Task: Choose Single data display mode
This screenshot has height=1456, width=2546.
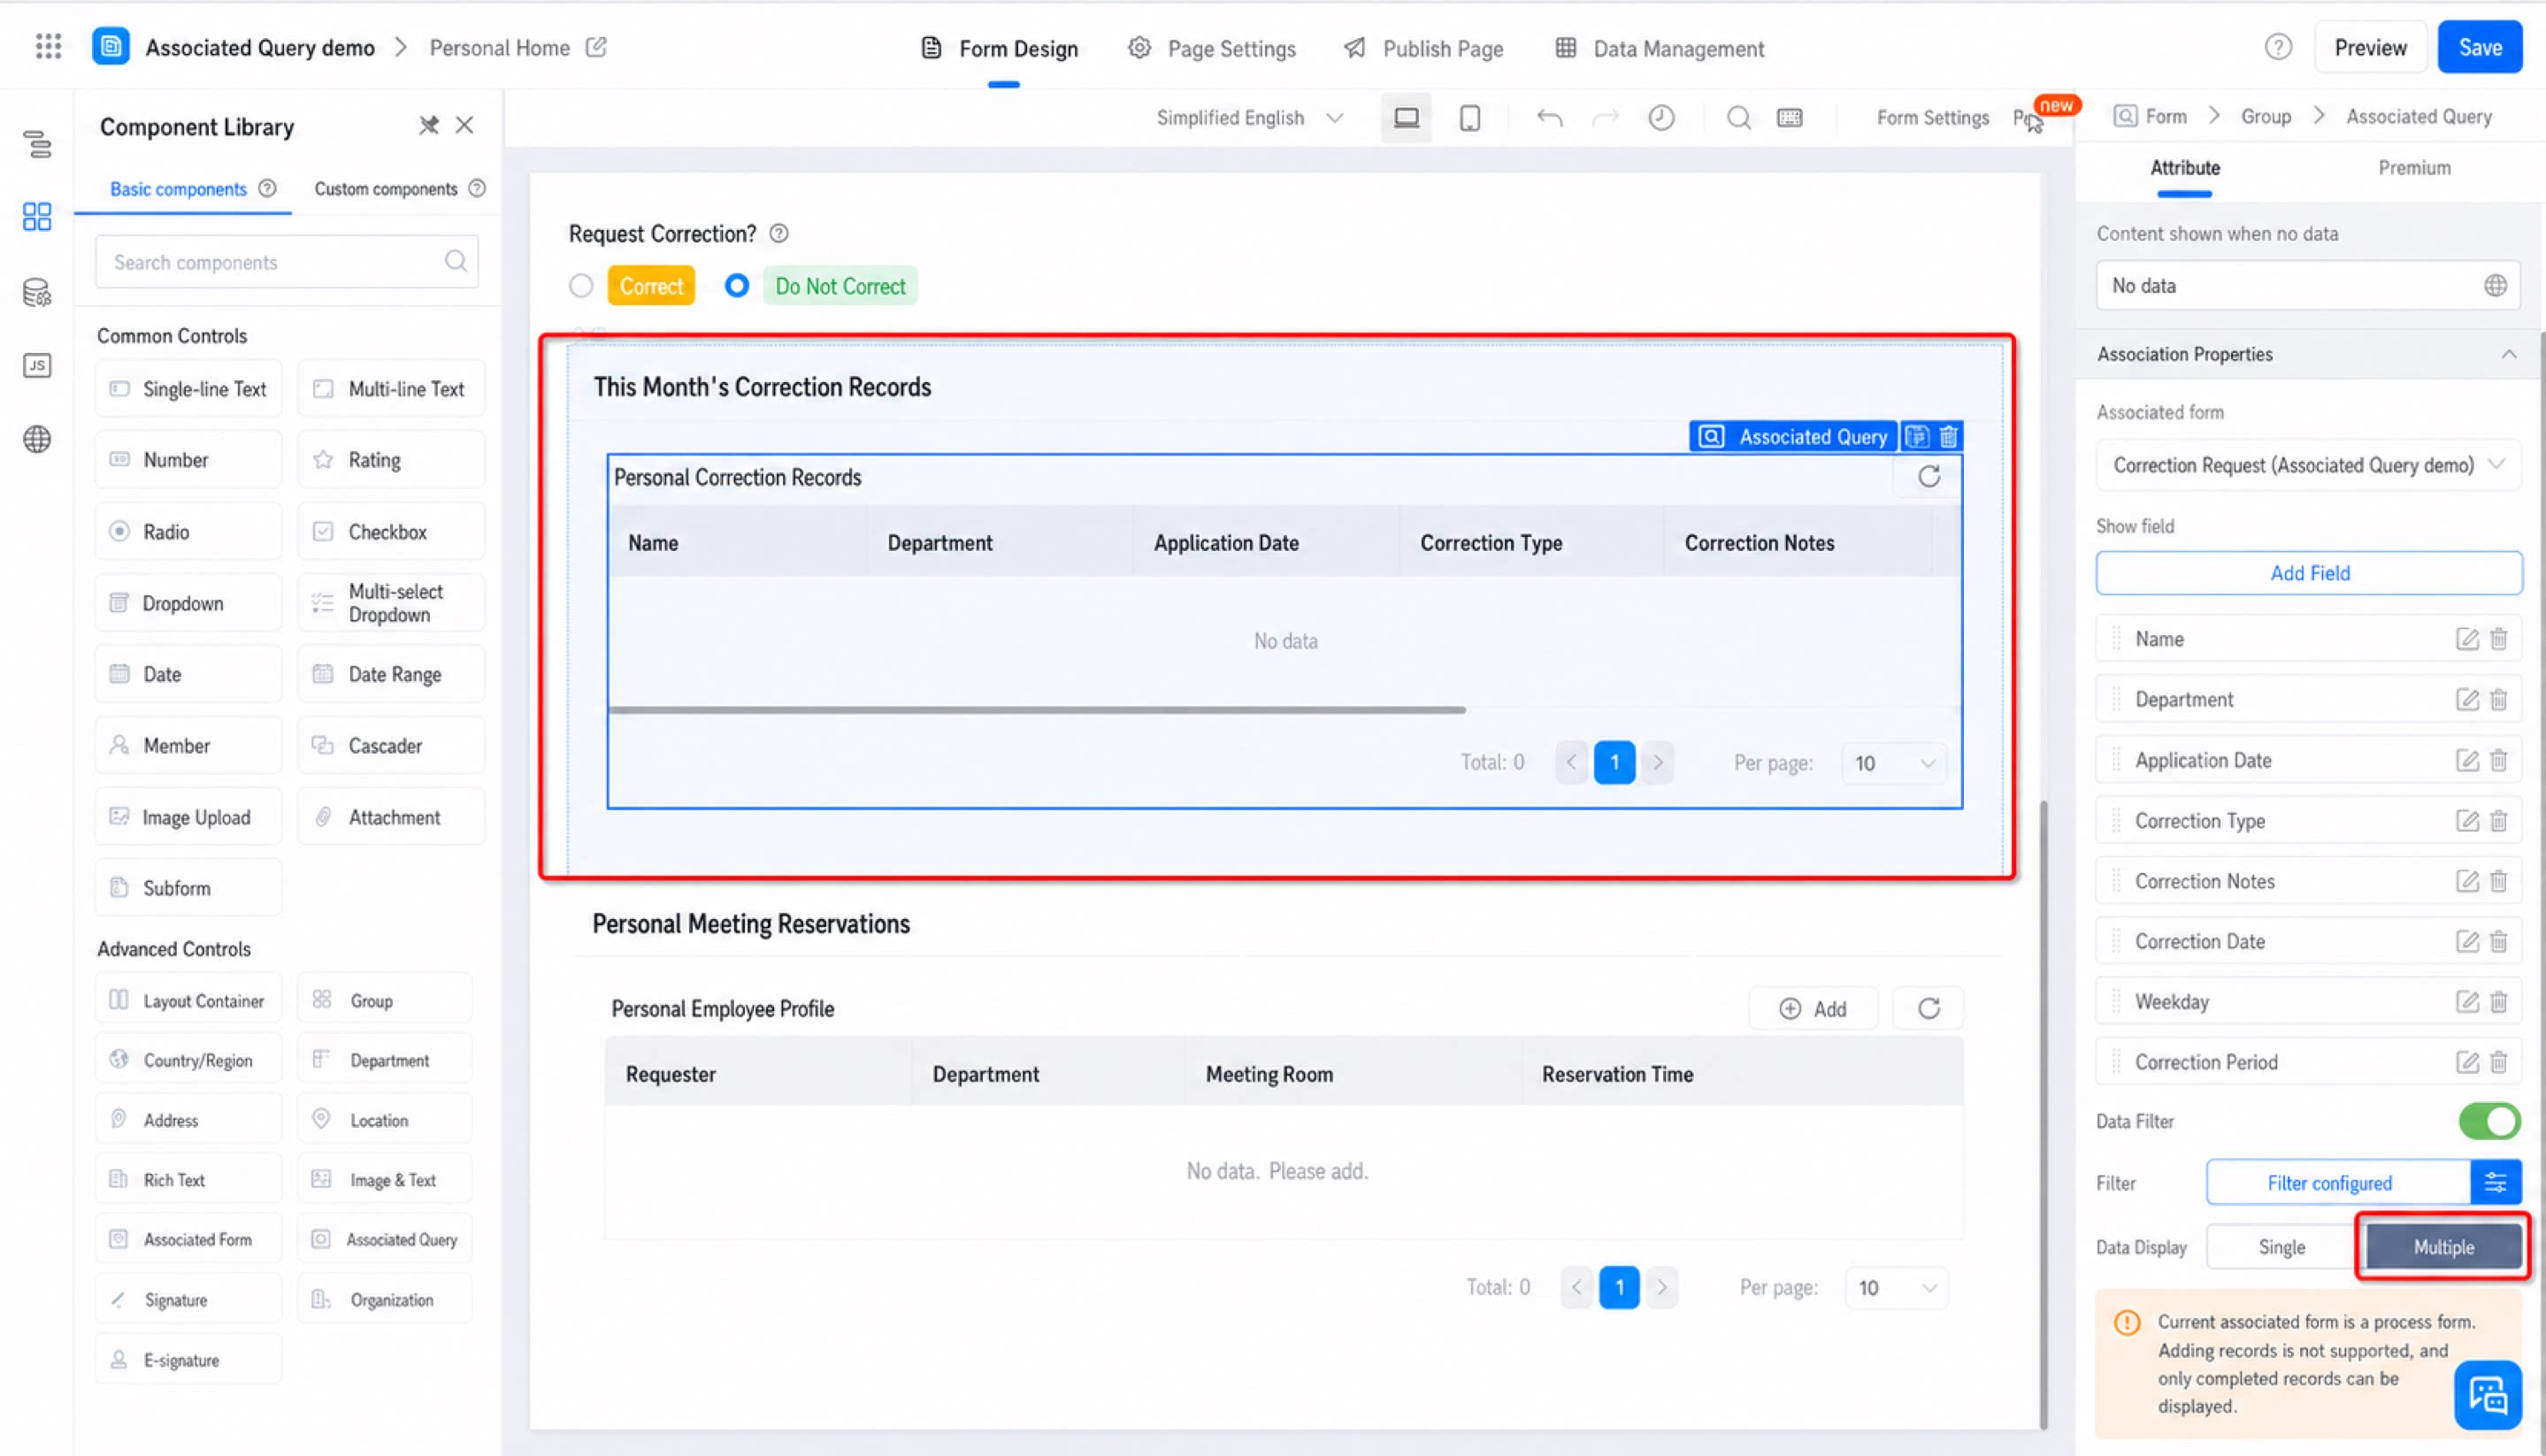Action: [2281, 1247]
